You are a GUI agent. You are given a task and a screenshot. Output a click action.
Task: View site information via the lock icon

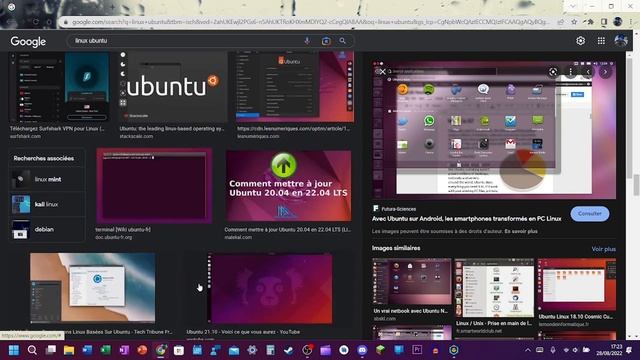click(65, 22)
